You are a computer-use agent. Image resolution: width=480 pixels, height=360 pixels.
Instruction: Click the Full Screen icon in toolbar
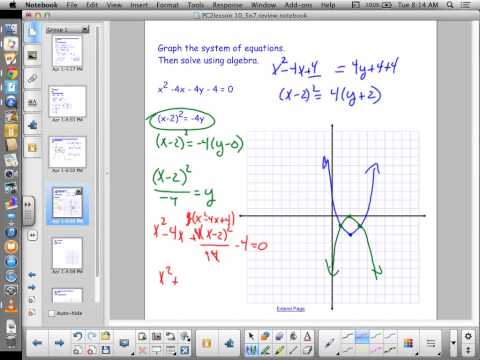coord(185,350)
